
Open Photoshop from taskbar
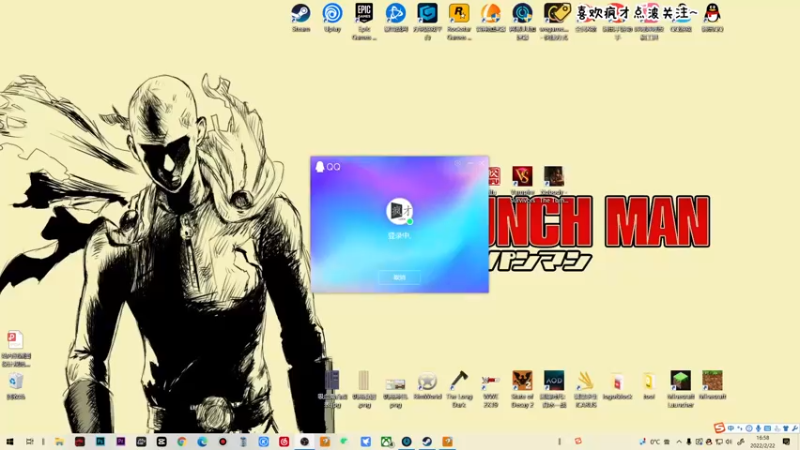tap(100, 442)
